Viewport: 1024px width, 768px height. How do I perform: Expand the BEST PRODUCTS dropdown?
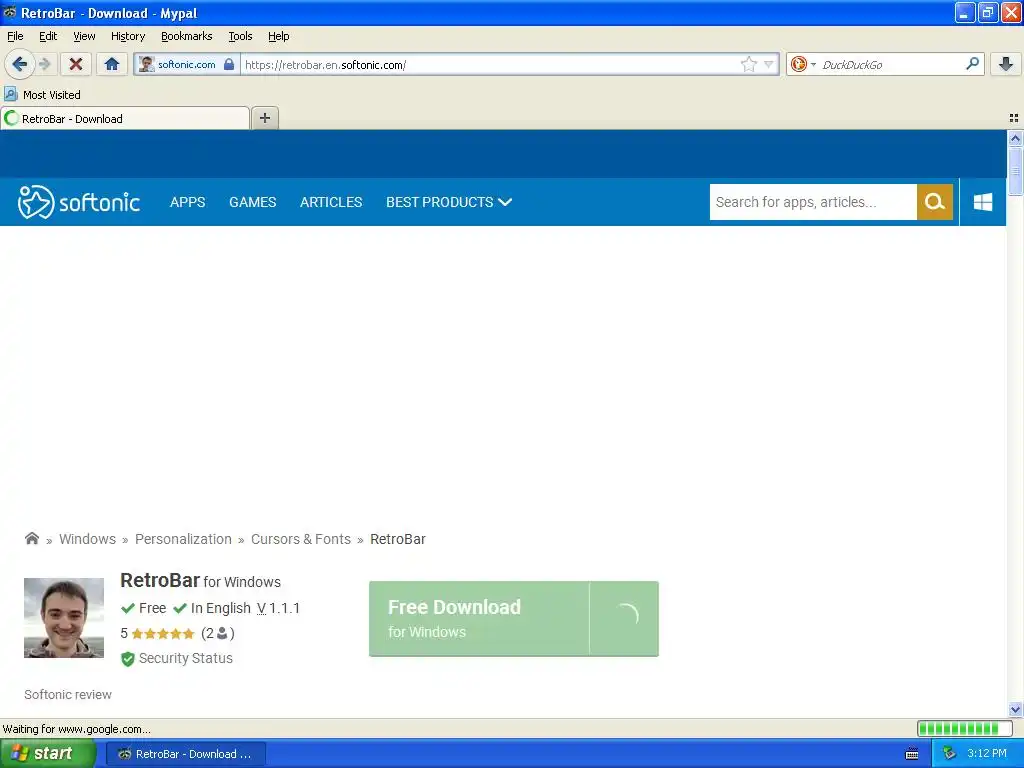click(449, 202)
